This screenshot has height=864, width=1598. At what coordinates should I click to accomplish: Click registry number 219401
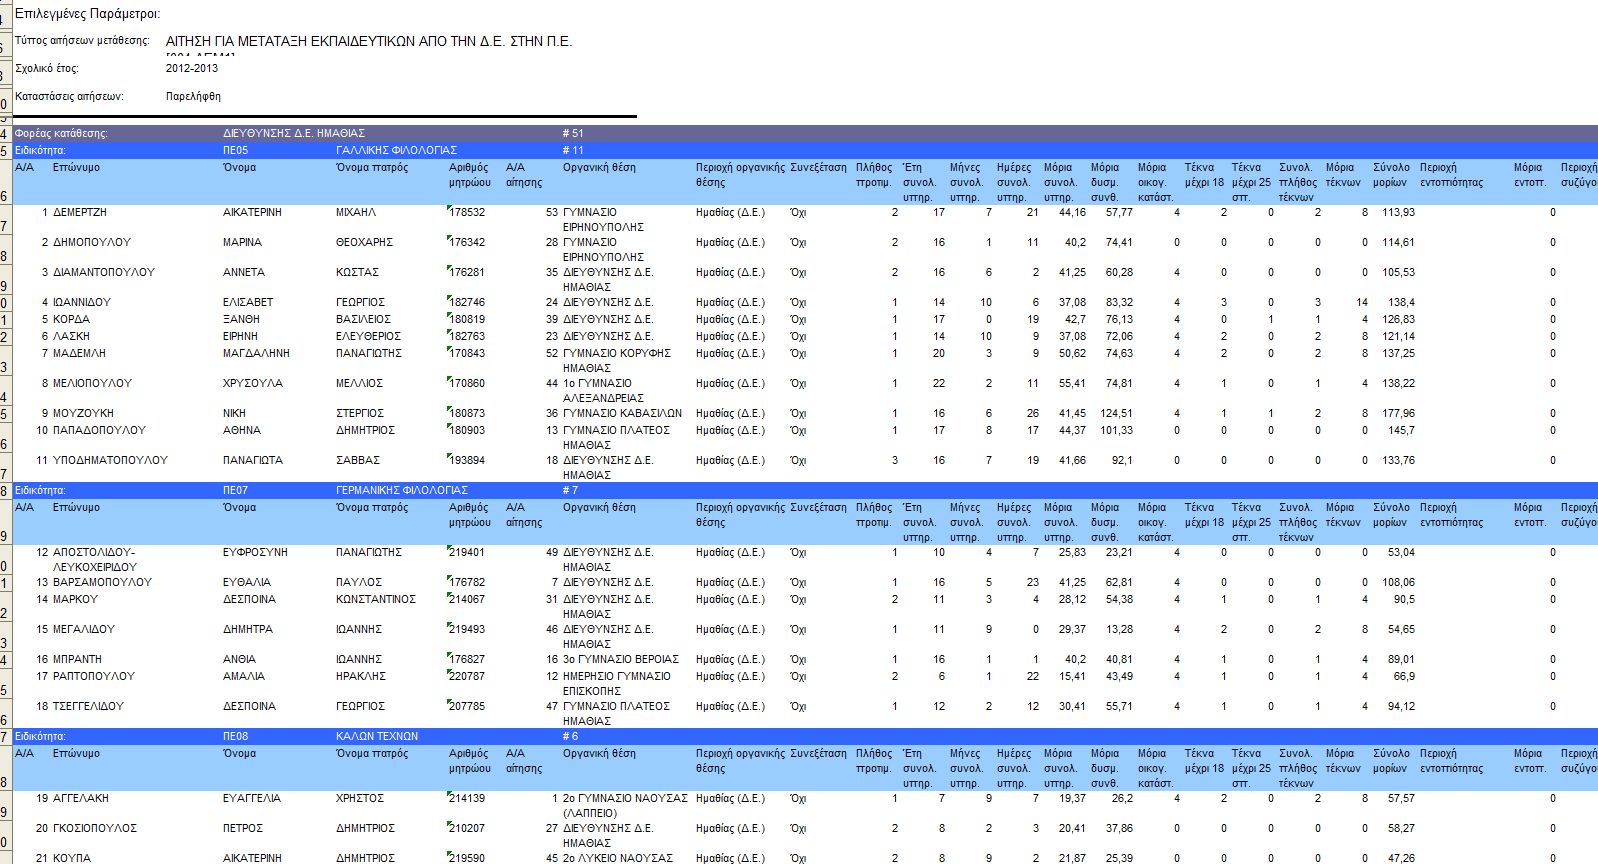click(467, 553)
